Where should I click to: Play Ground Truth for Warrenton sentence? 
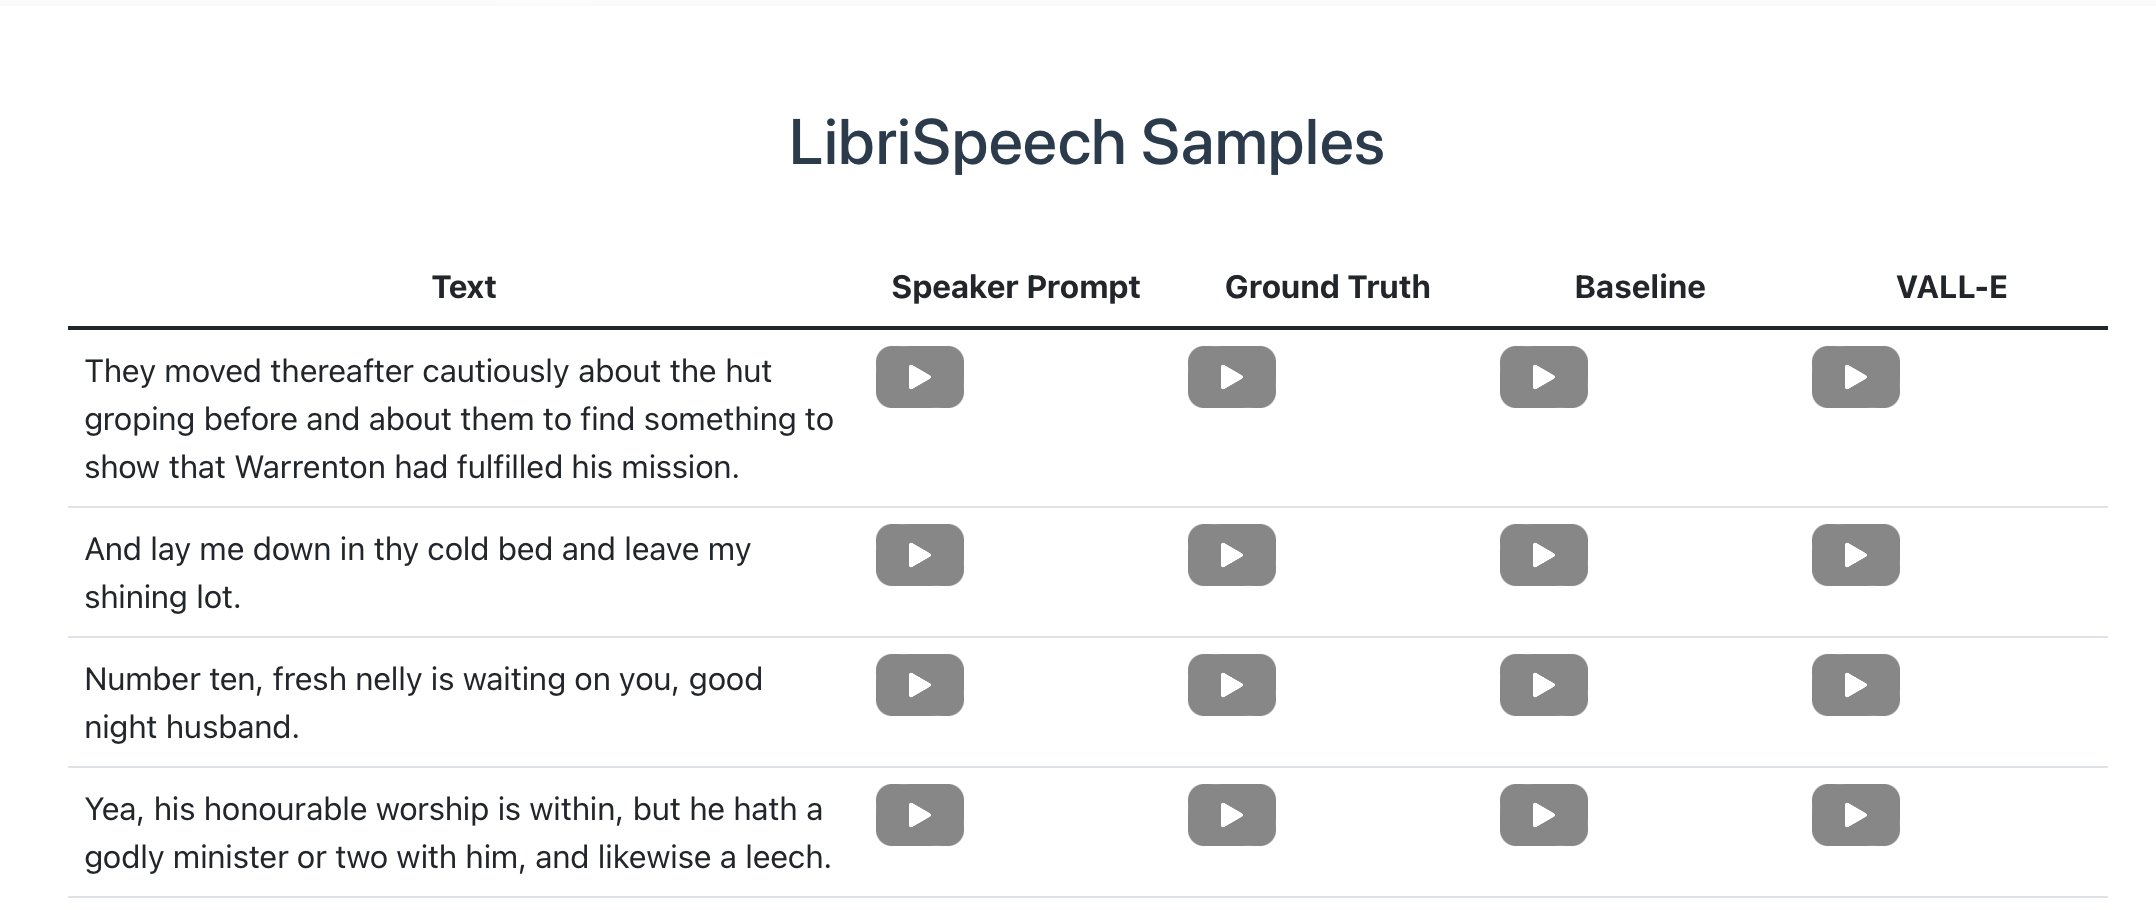tap(1232, 377)
